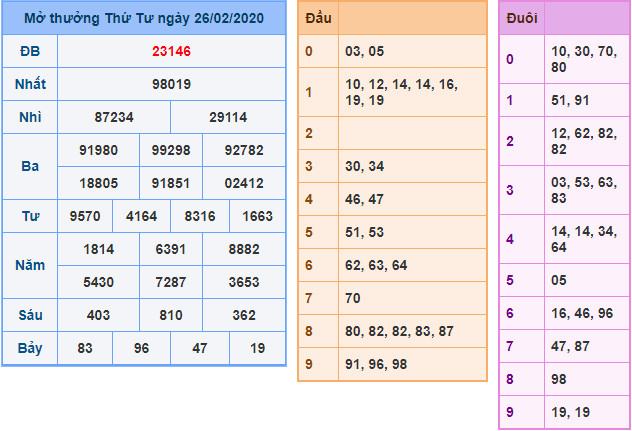Viewport: 632px width, 431px height.
Task: Click the Đuôi column header
Action: click(x=521, y=18)
